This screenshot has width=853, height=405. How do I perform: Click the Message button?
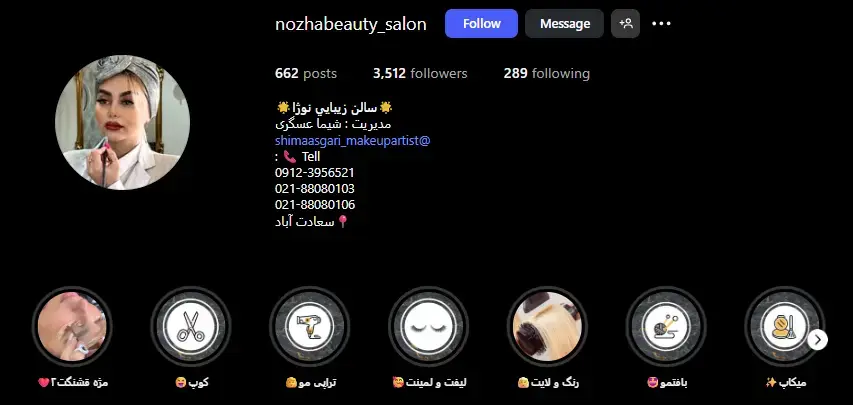point(565,23)
